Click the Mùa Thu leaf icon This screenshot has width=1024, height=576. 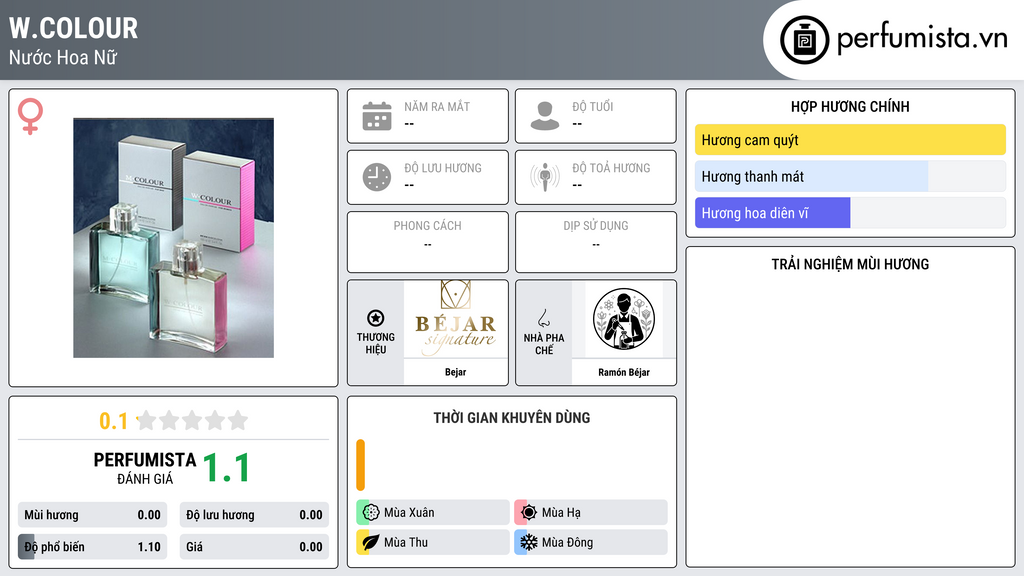(370, 542)
